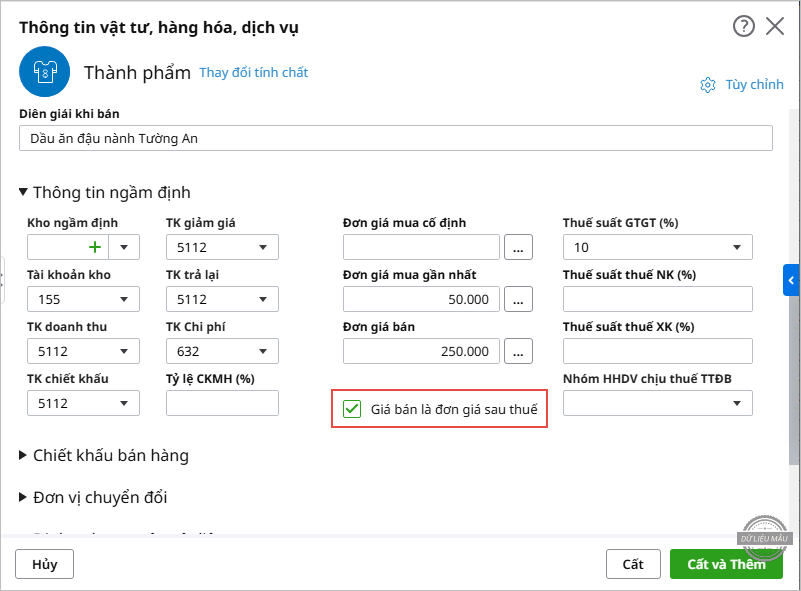Click the Hủy button
Image resolution: width=801 pixels, height=591 pixels.
tap(45, 564)
